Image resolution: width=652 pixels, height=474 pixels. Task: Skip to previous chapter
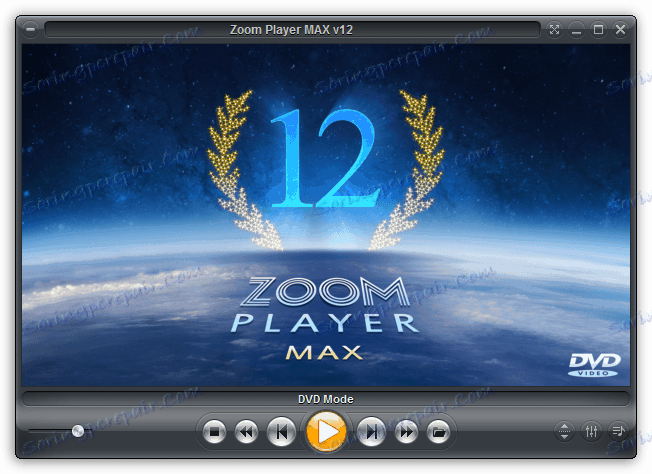pos(281,432)
